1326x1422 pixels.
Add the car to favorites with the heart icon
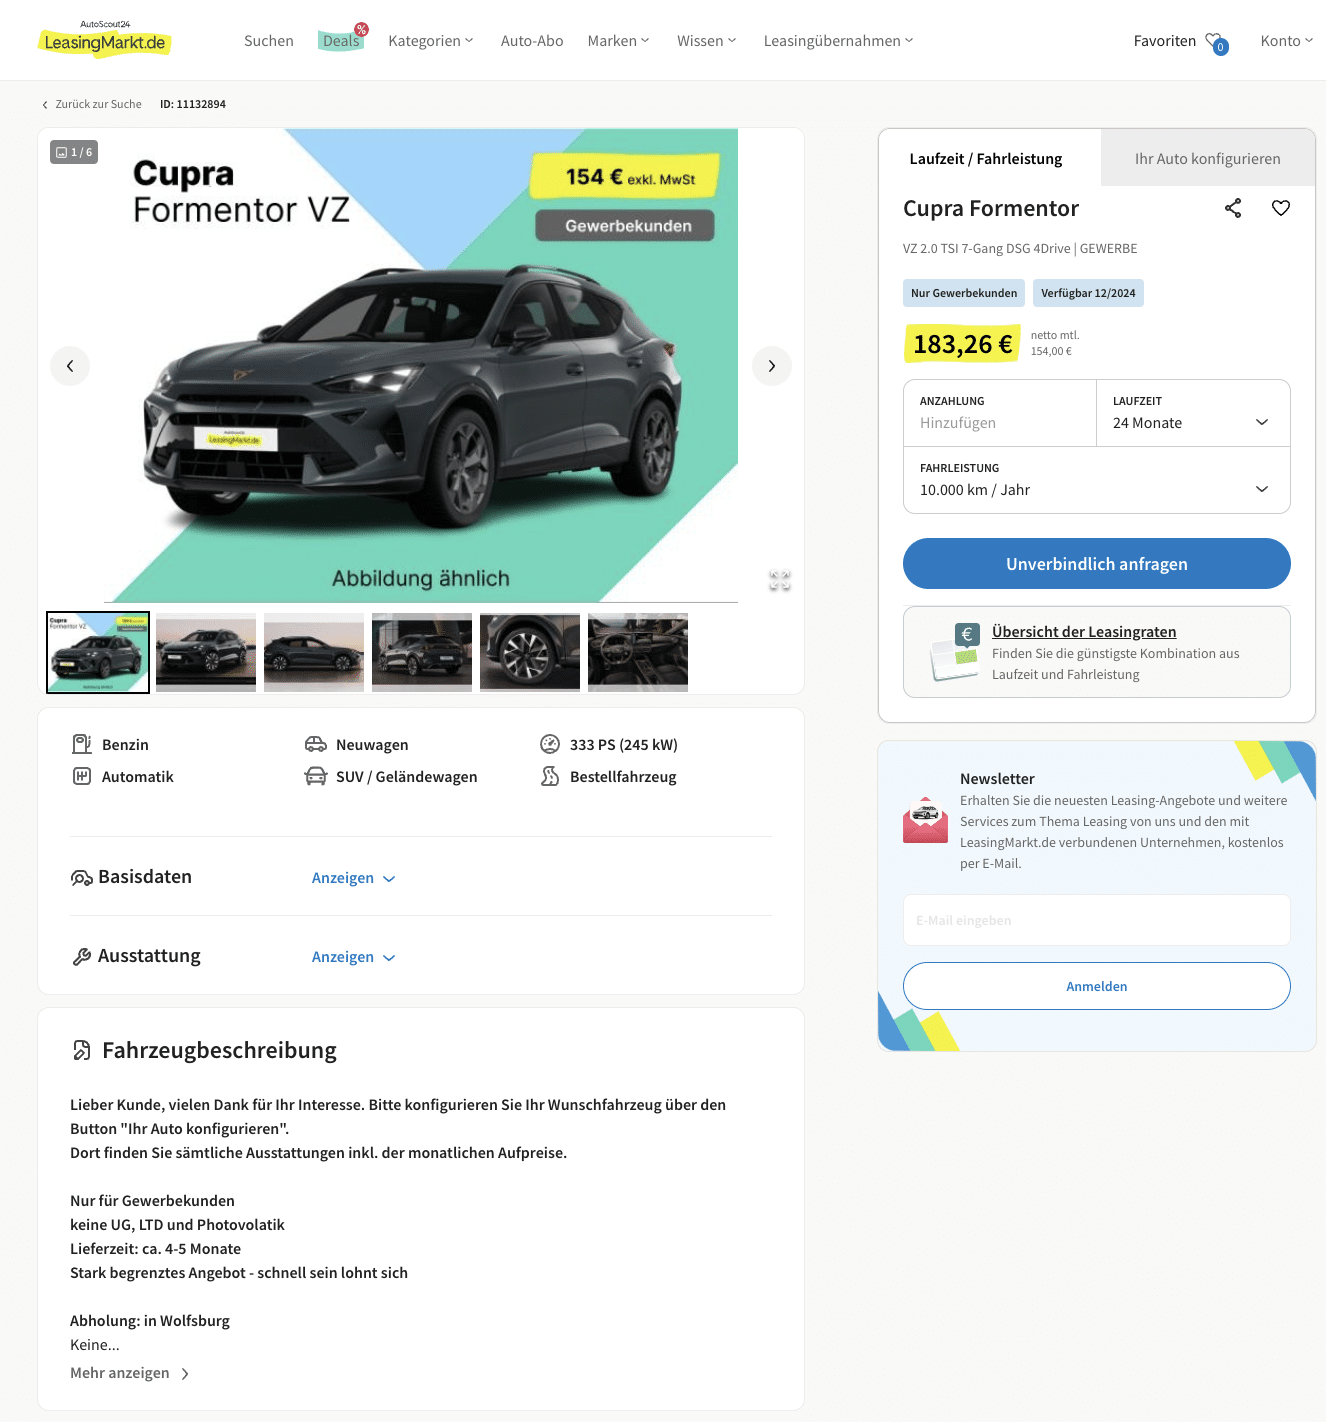pyautogui.click(x=1281, y=208)
